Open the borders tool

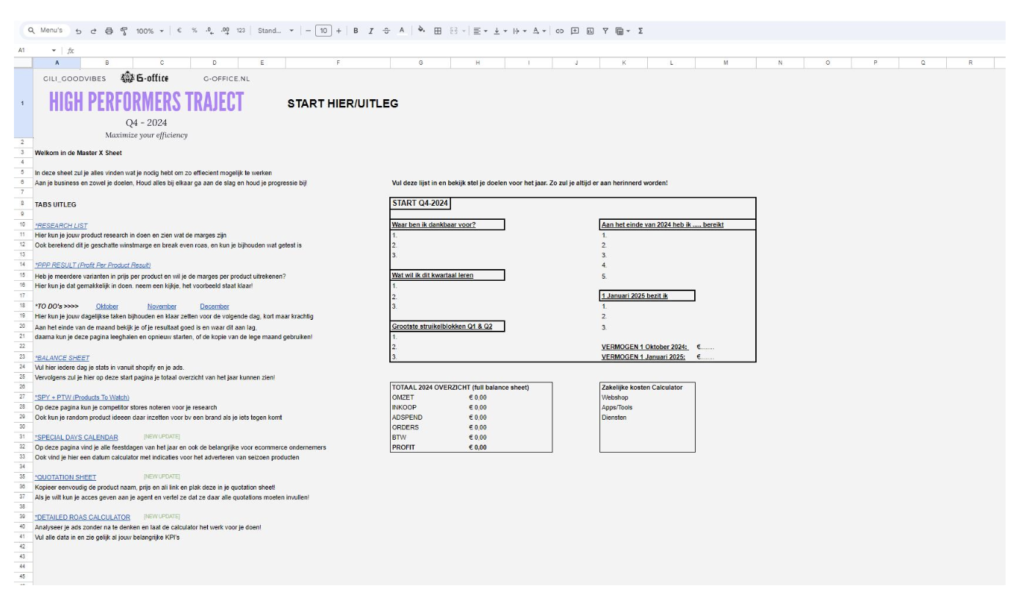tap(438, 31)
